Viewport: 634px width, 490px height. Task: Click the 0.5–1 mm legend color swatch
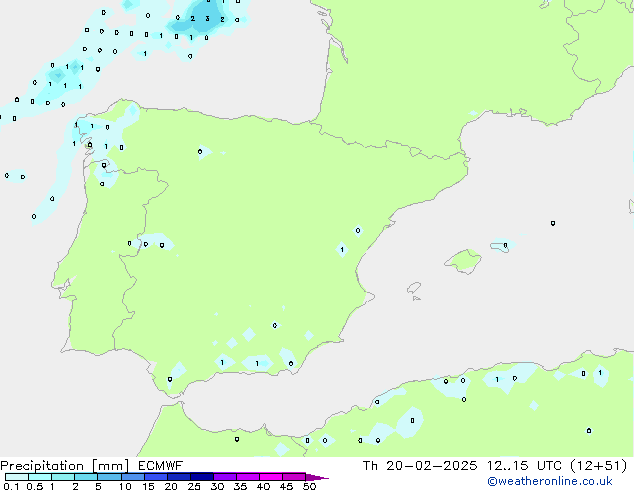pos(40,477)
